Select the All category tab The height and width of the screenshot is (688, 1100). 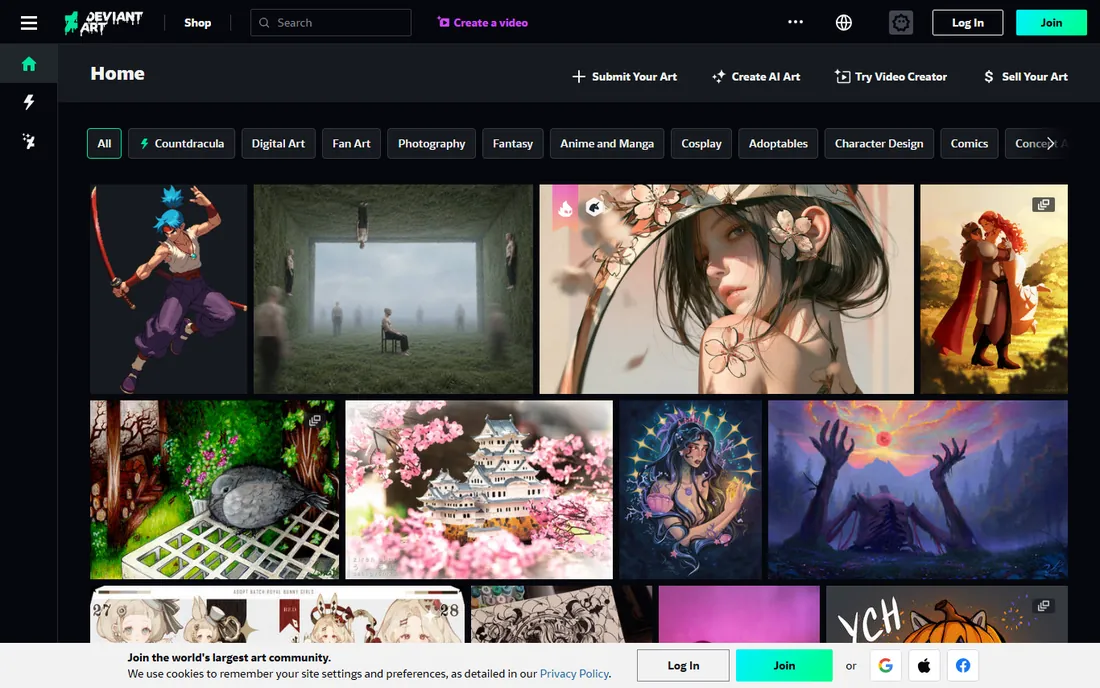click(105, 143)
